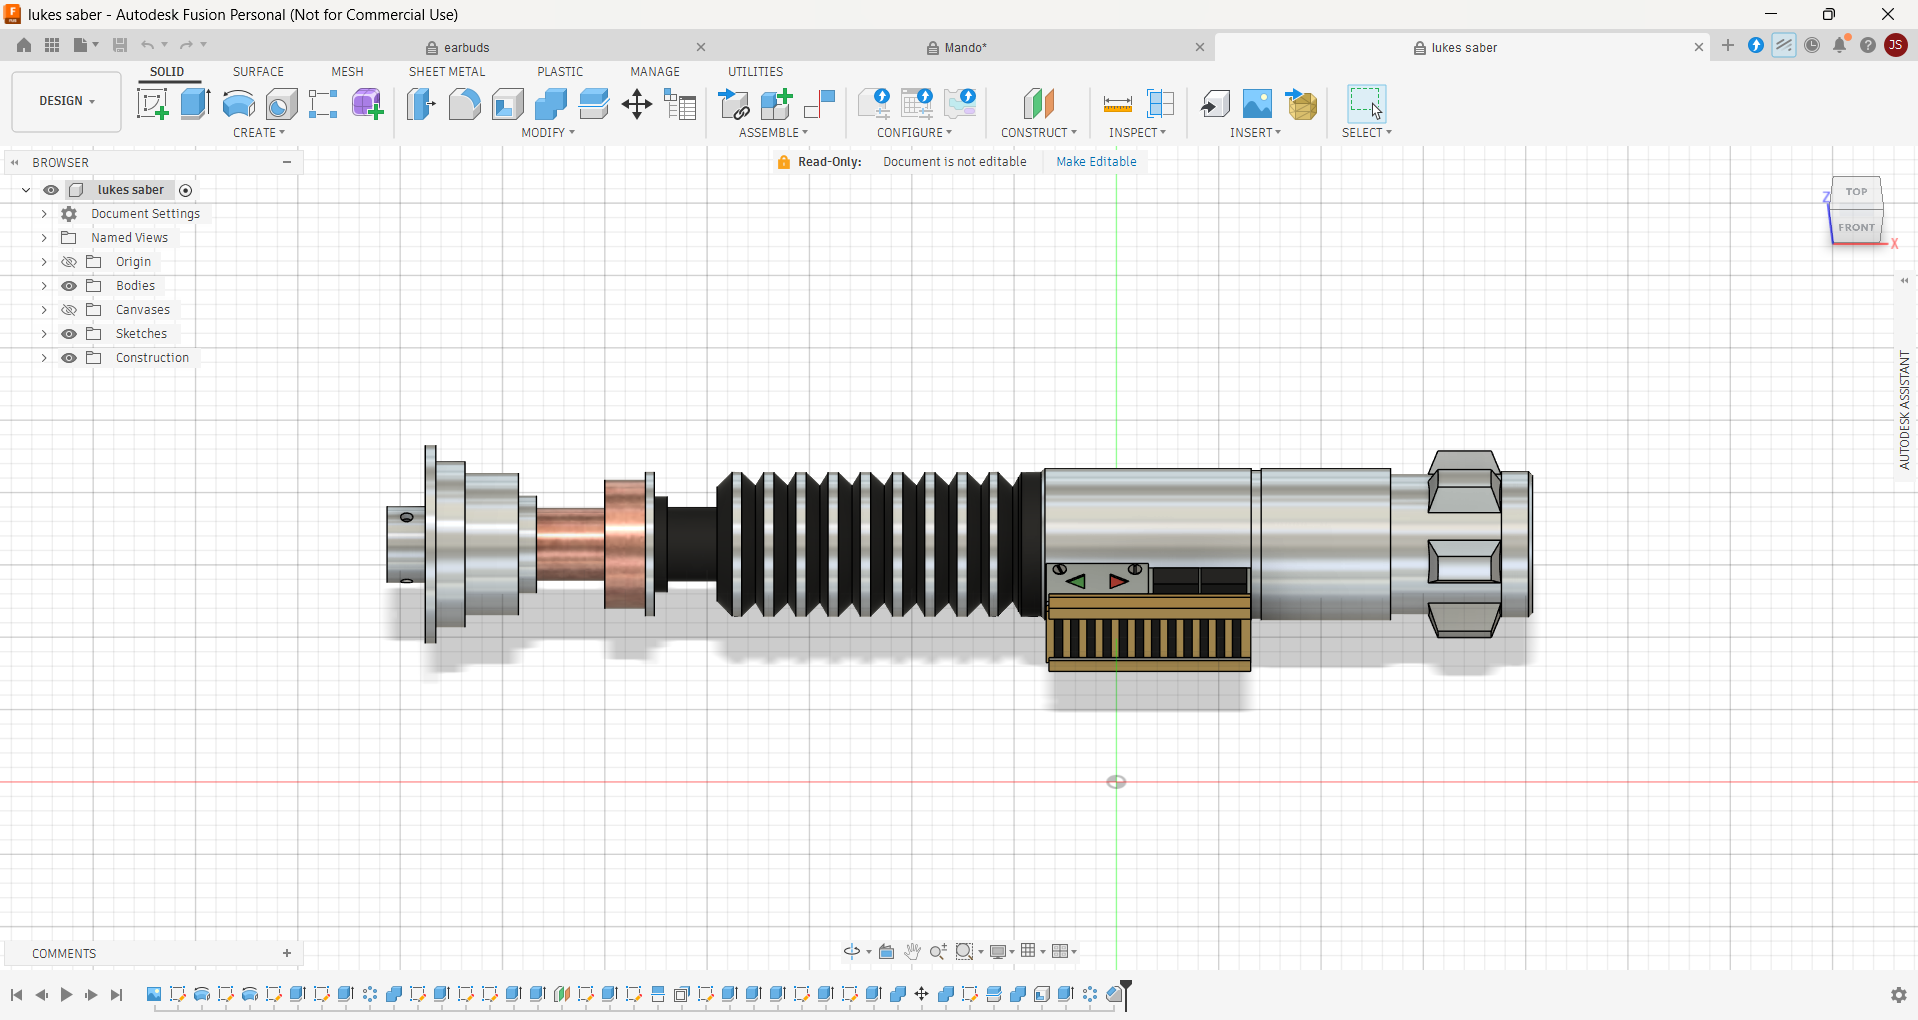Viewport: 1918px width, 1020px height.
Task: Select the Create Sketch tool
Action: (152, 104)
